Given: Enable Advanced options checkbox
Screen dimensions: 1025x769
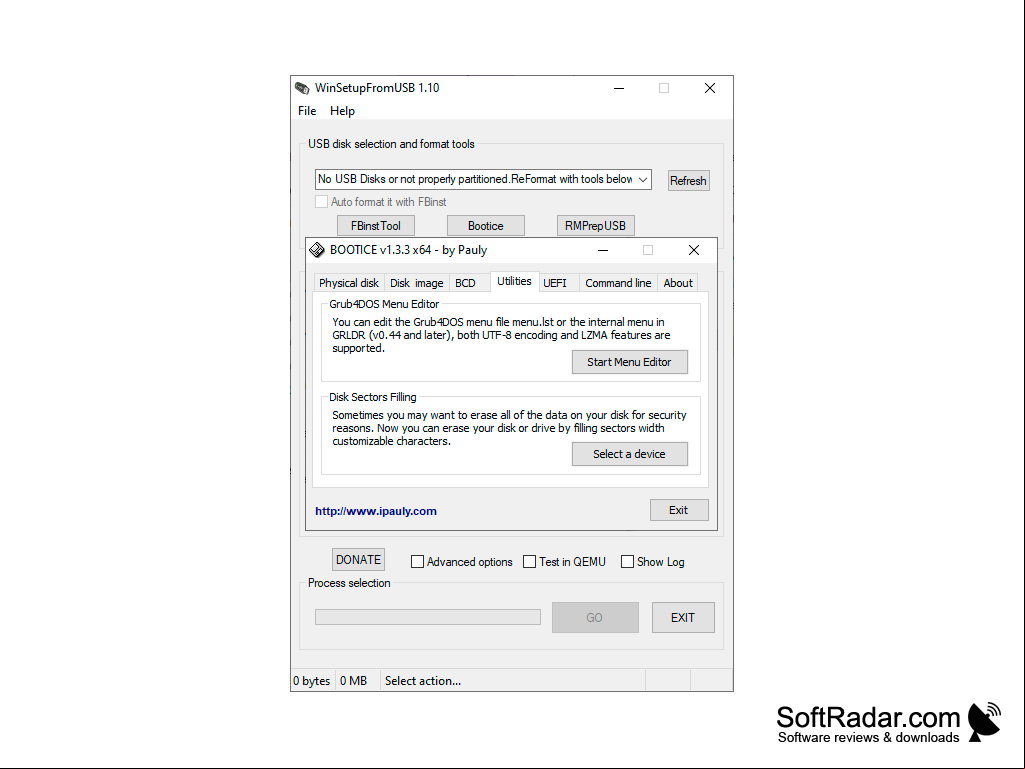Looking at the screenshot, I should [x=417, y=562].
